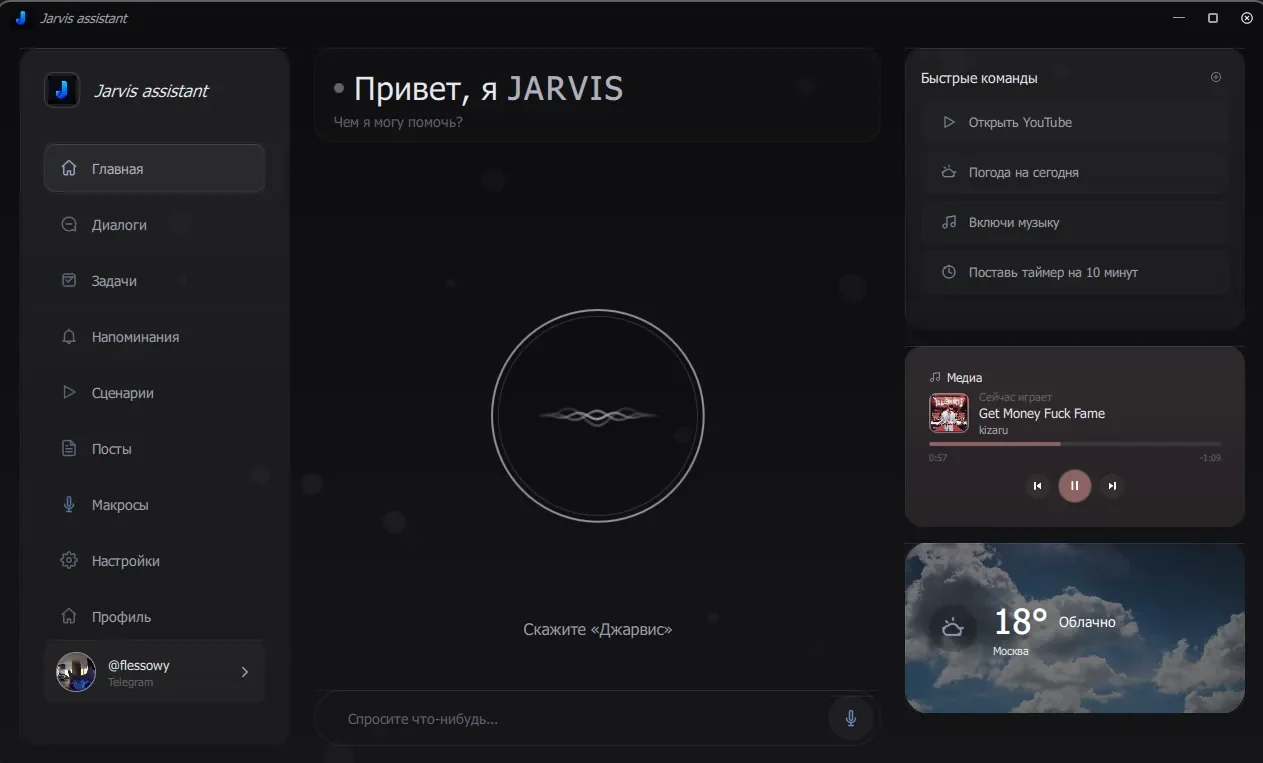This screenshot has height=763, width=1263.
Task: Pause the playing track
Action: point(1075,486)
